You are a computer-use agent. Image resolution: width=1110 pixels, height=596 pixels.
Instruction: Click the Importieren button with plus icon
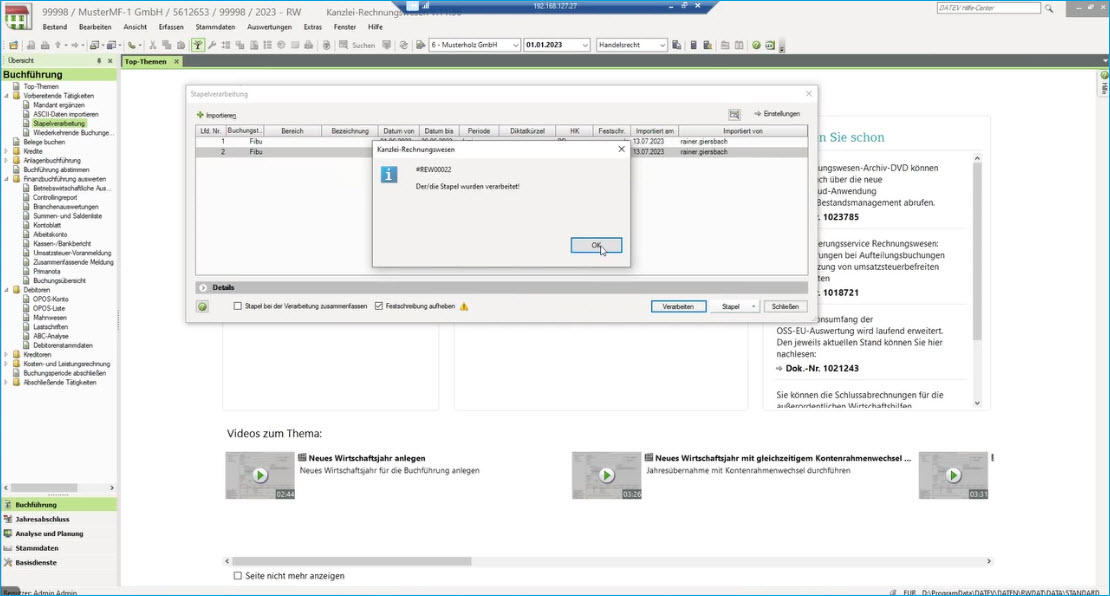point(217,115)
